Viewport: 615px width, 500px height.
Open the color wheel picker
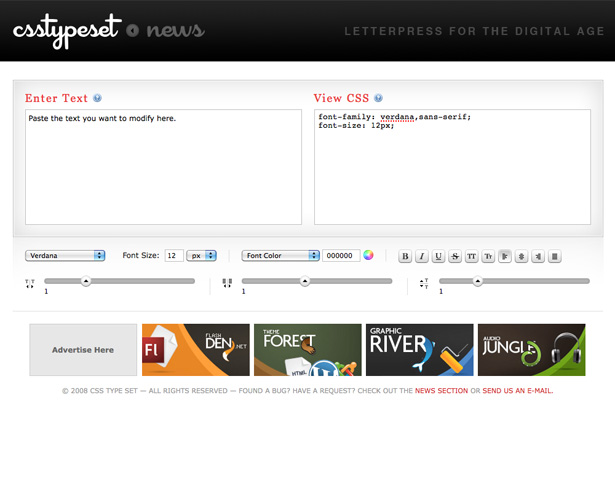click(368, 255)
